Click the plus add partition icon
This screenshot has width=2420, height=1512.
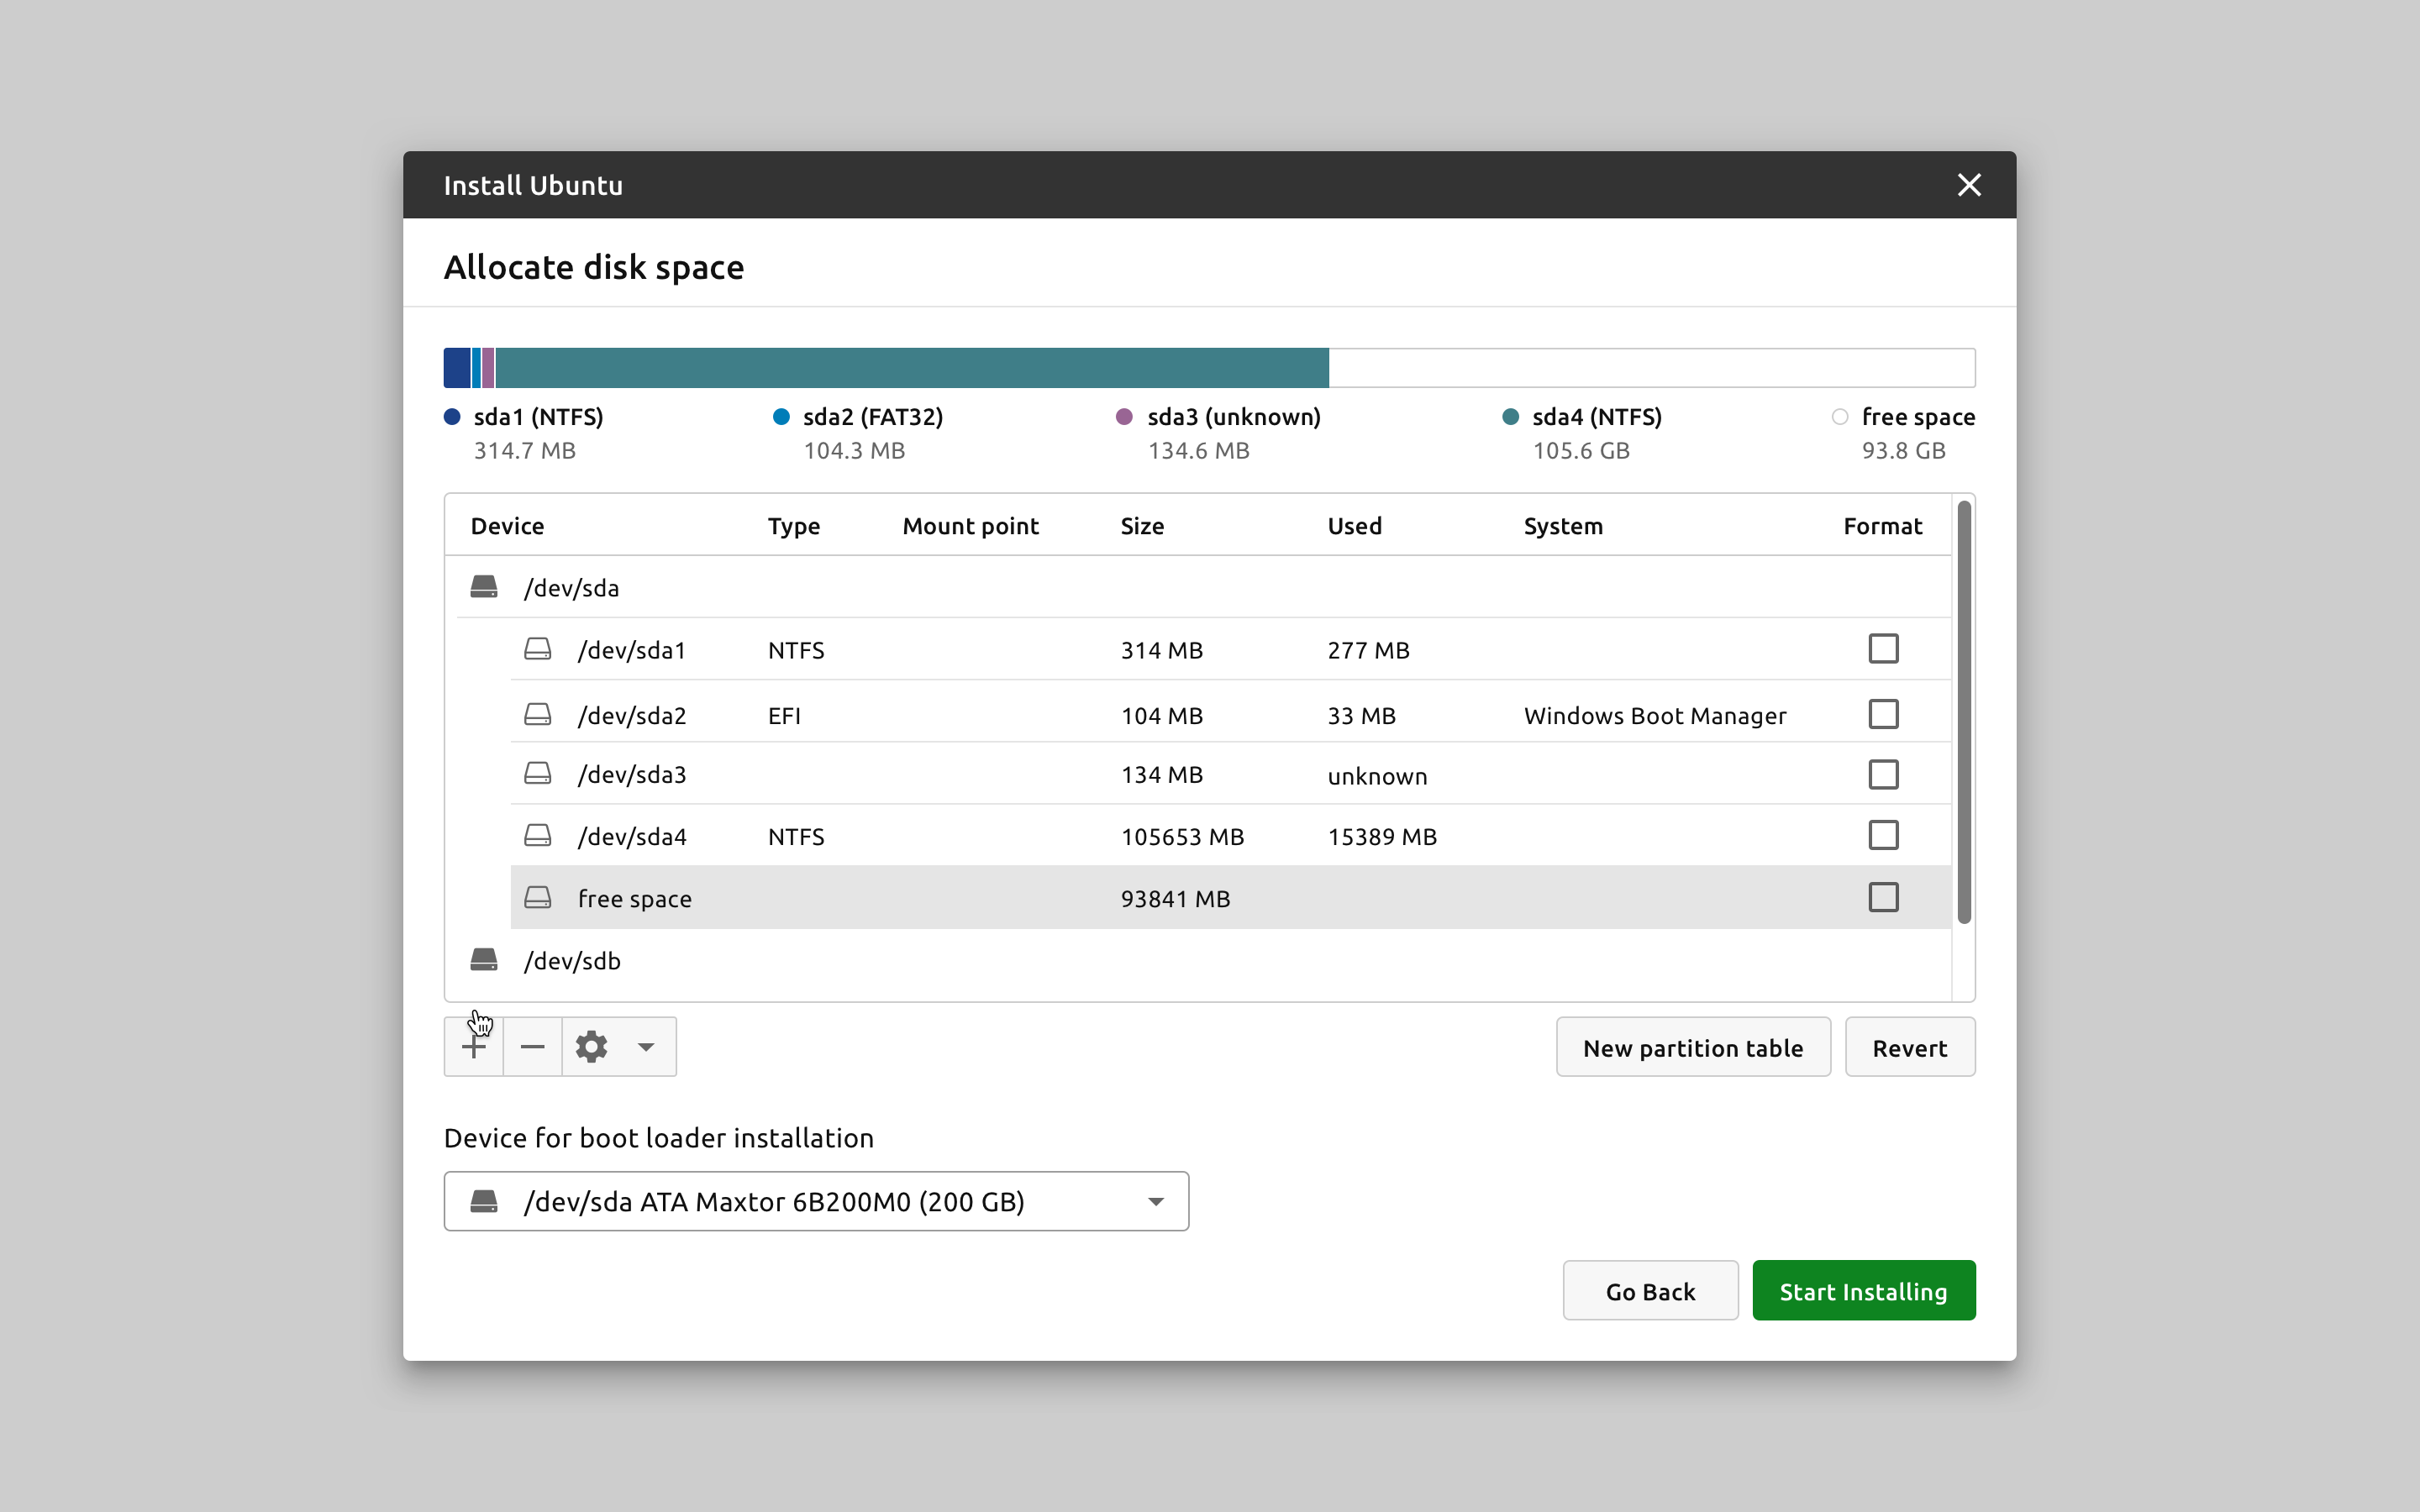tap(473, 1047)
